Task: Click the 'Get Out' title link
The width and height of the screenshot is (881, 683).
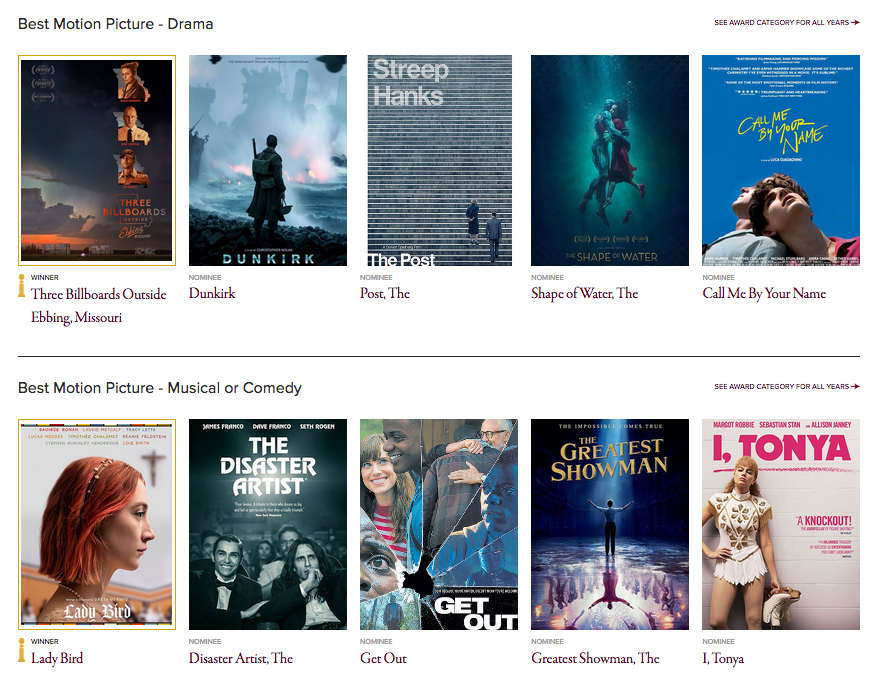Action: 383,659
